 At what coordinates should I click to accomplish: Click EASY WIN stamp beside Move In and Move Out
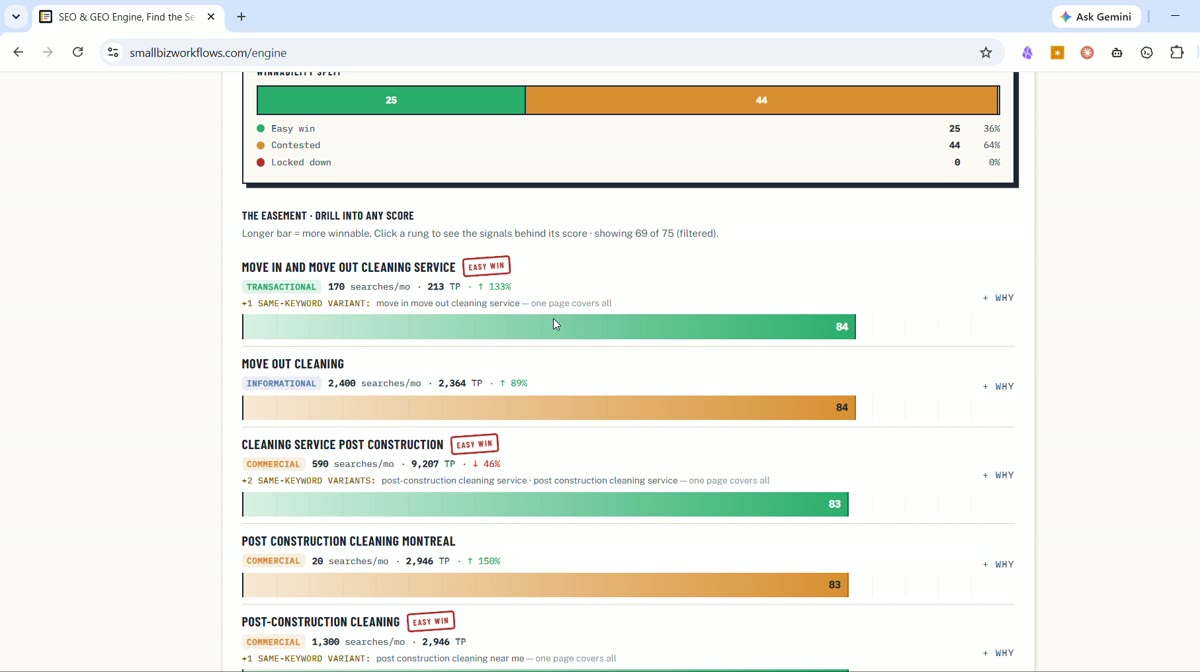click(x=487, y=266)
